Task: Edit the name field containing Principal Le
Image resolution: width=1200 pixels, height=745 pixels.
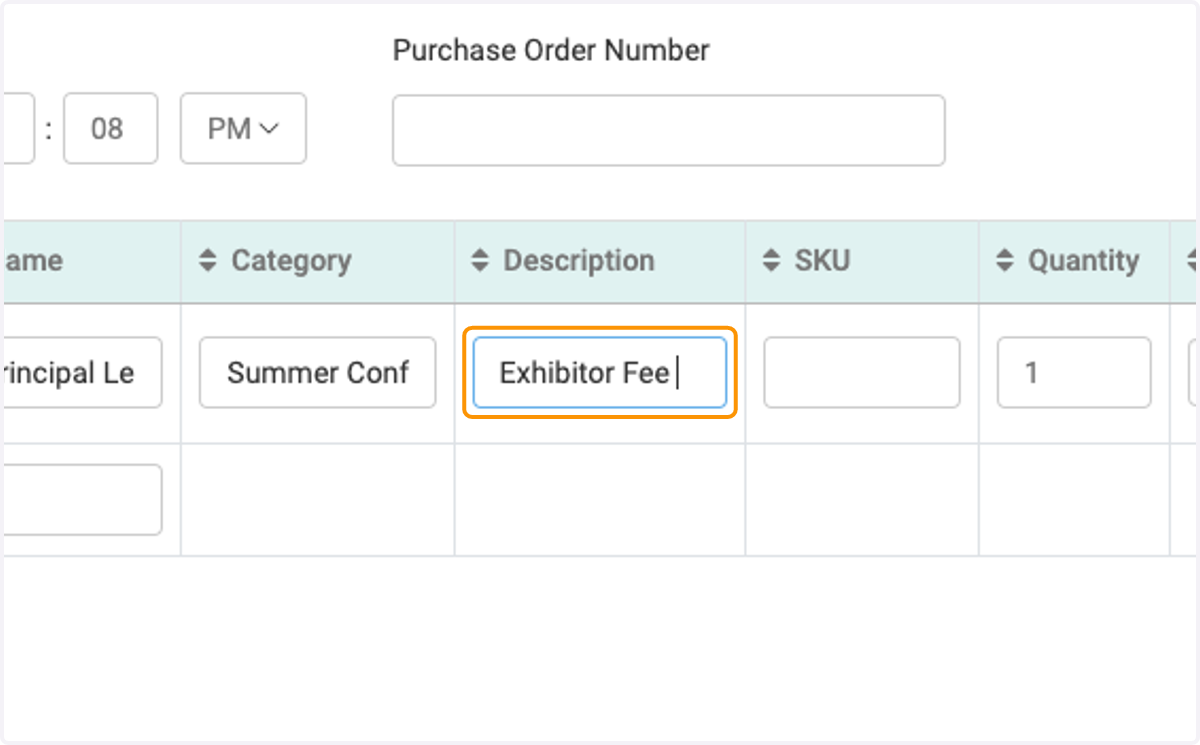Action: pyautogui.click(x=82, y=373)
